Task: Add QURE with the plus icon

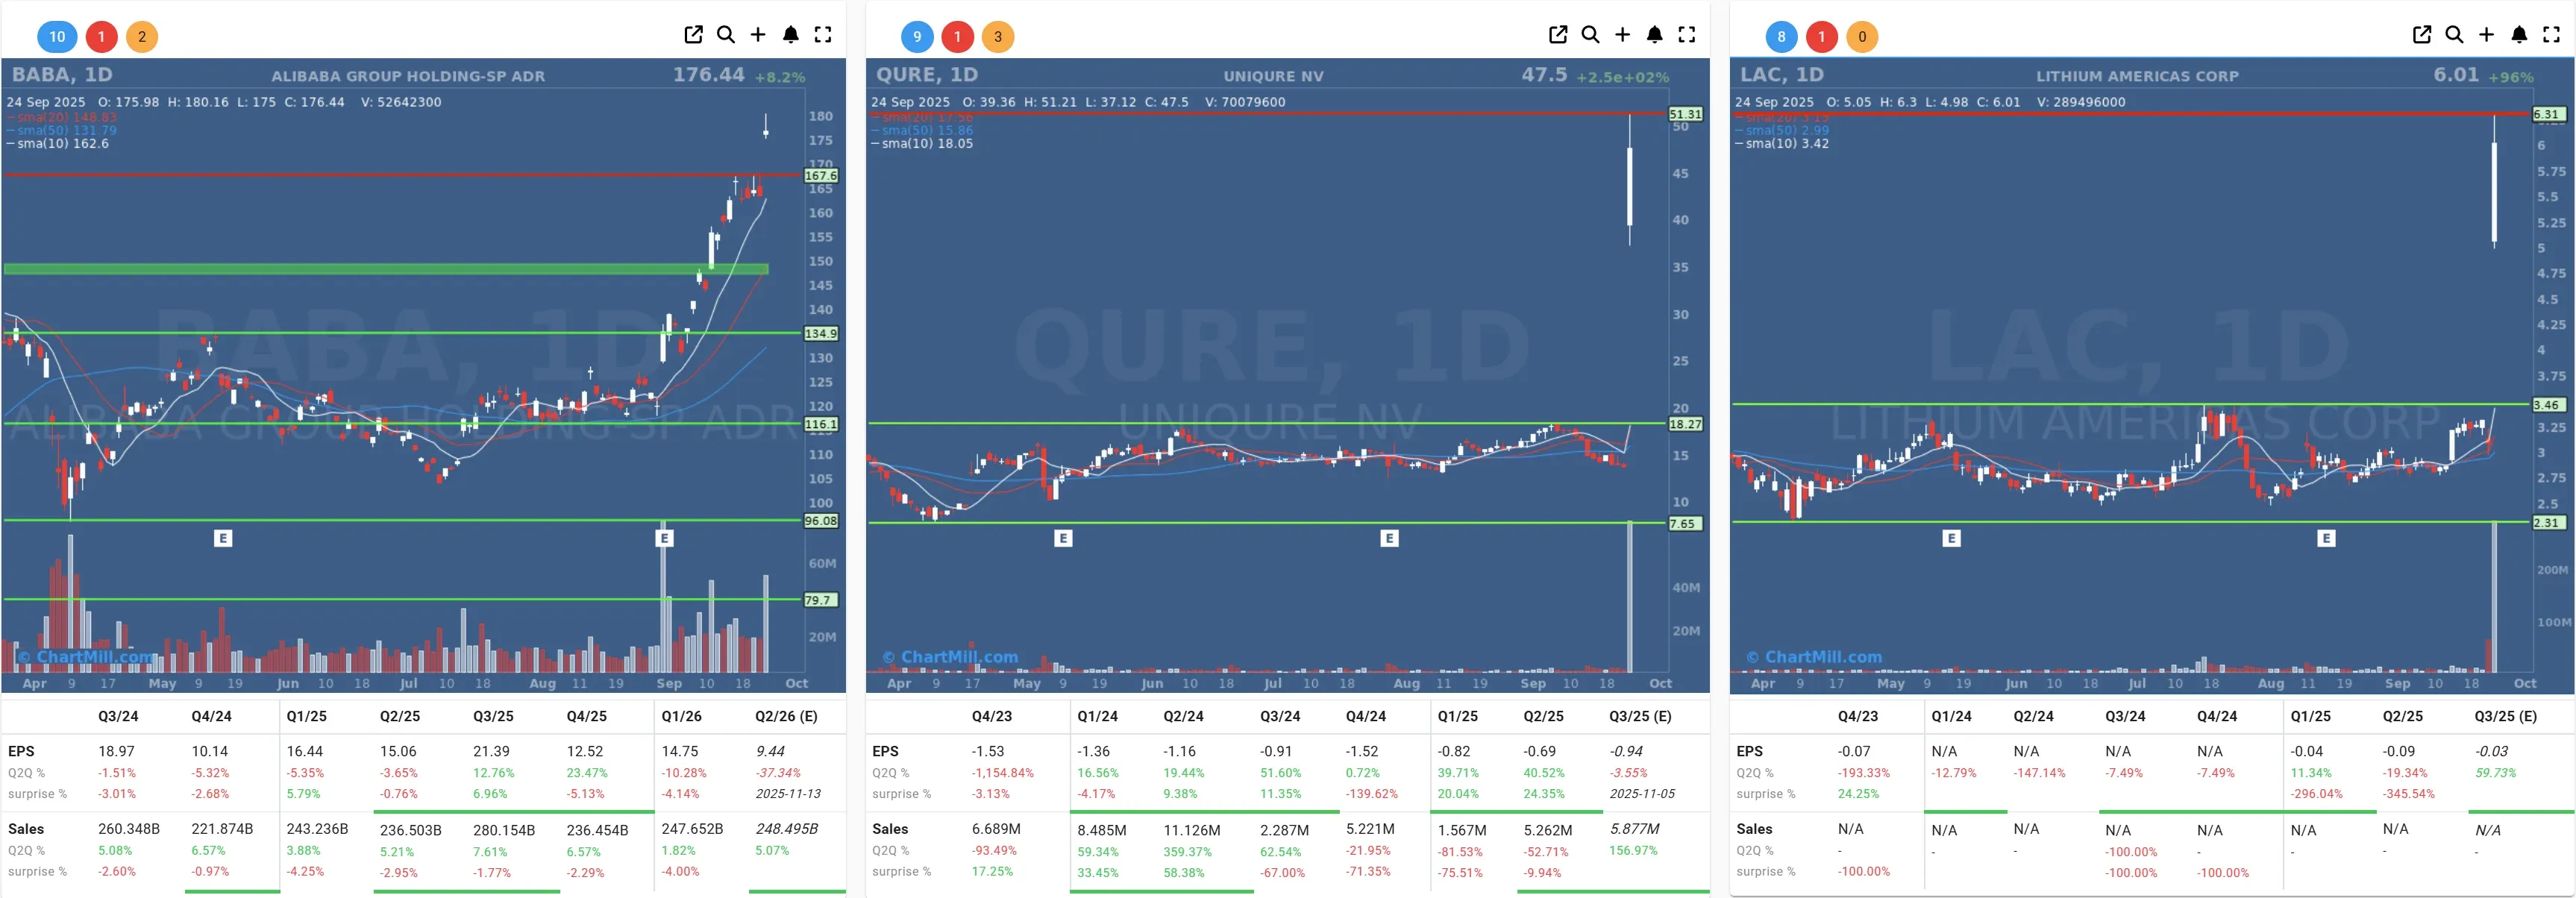Action: click(1622, 35)
